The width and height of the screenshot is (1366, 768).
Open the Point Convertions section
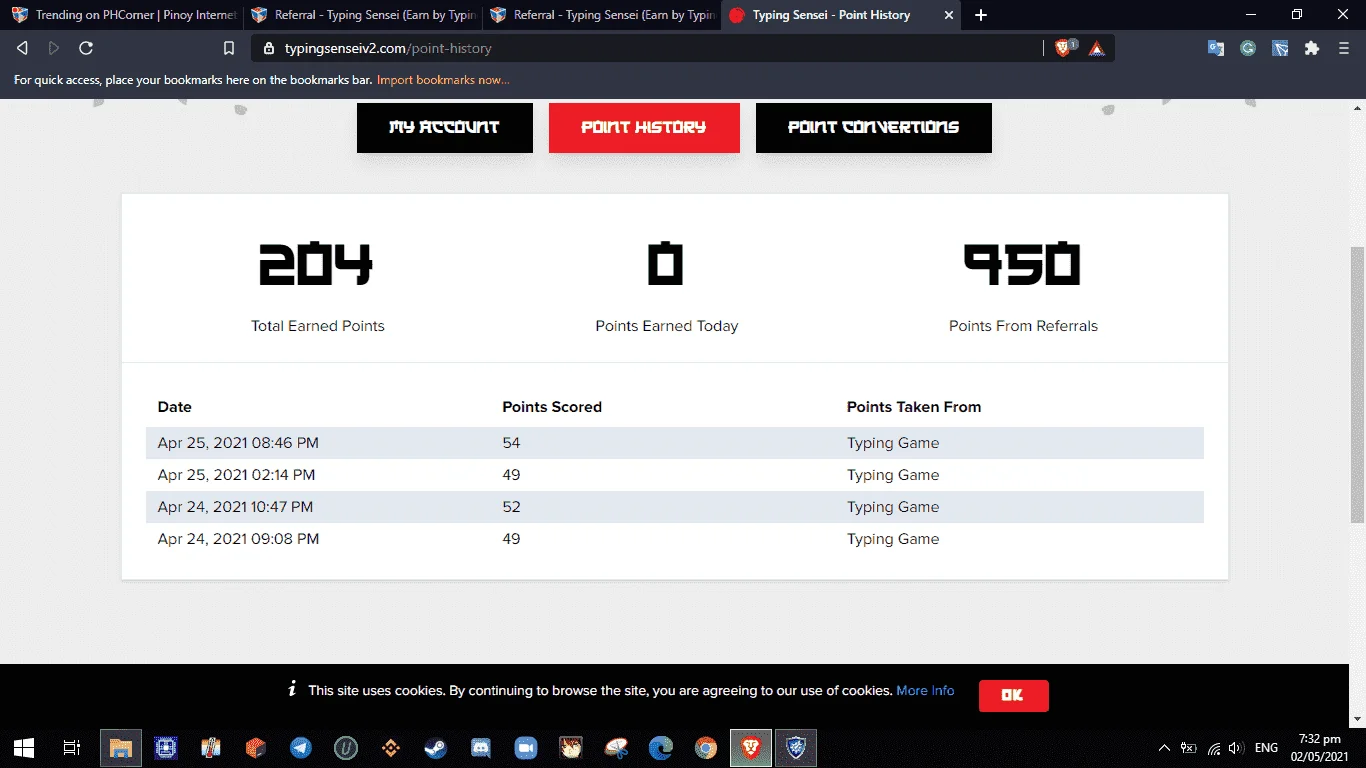(x=873, y=127)
